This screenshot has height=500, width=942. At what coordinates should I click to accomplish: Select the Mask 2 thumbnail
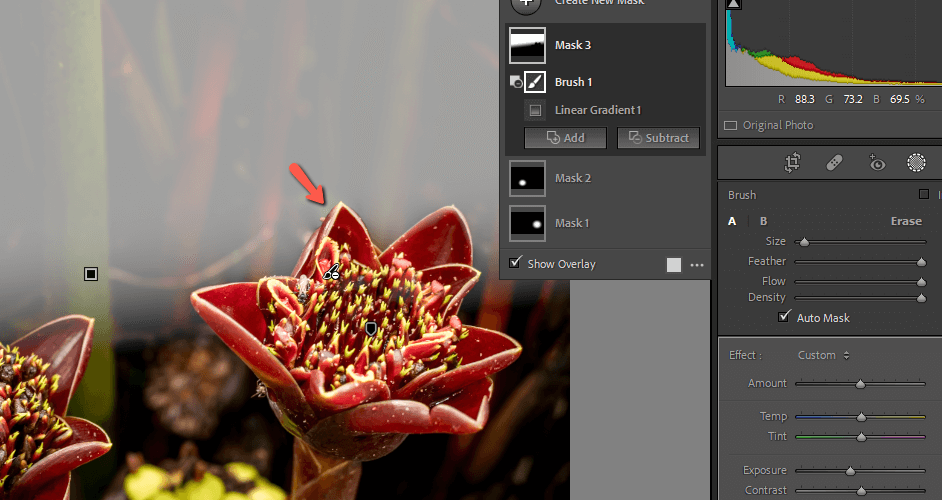[x=527, y=178]
